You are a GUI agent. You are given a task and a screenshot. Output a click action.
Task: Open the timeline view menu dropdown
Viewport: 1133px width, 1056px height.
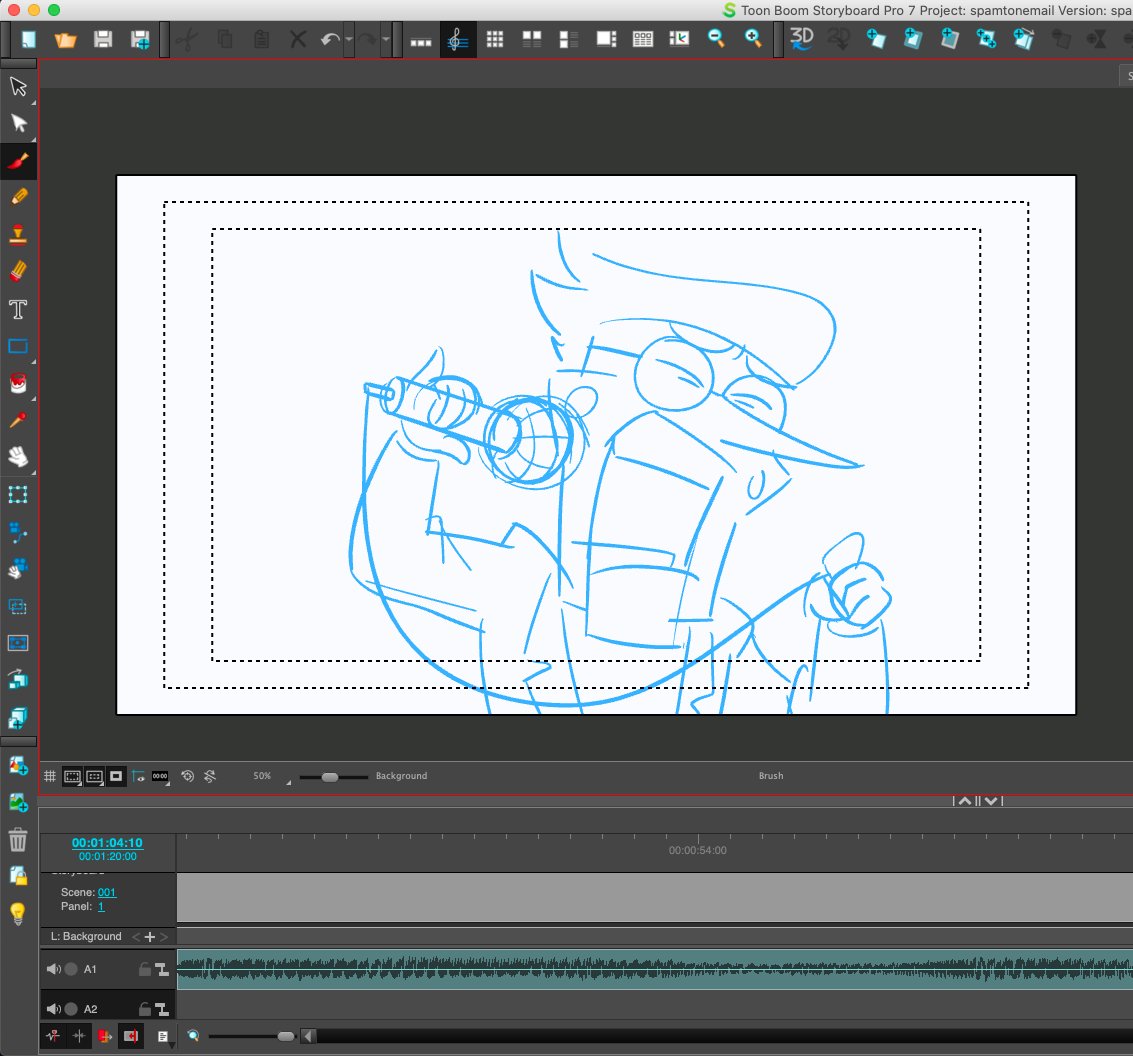click(x=165, y=1037)
